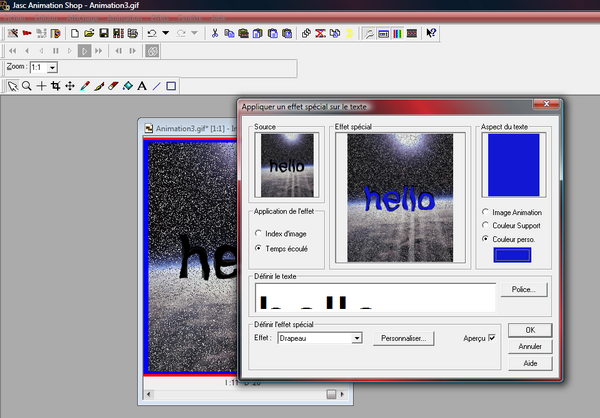Copy frames using the Copy icon
The width and height of the screenshot is (600, 418).
tap(229, 33)
